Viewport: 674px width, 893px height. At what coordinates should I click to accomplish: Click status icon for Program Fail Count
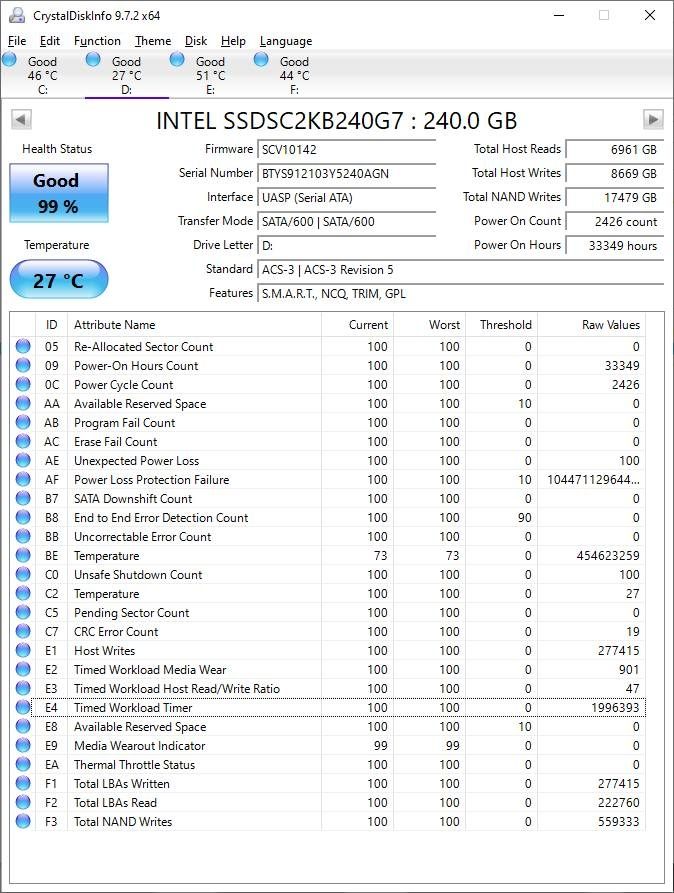pos(23,422)
